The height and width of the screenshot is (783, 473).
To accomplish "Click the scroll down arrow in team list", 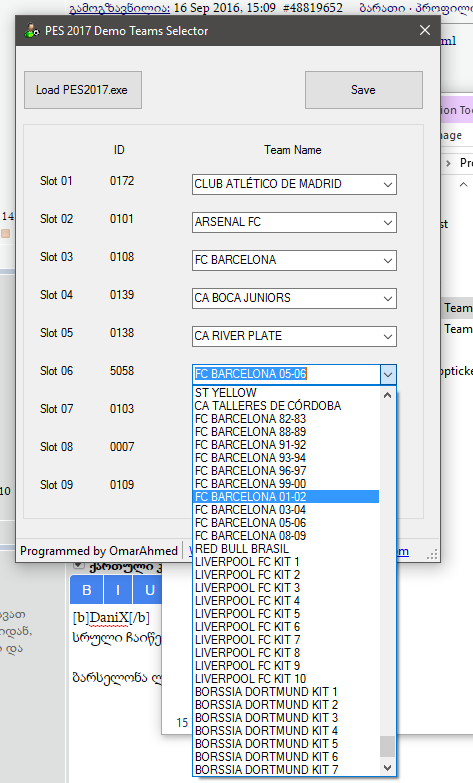I will click(388, 768).
